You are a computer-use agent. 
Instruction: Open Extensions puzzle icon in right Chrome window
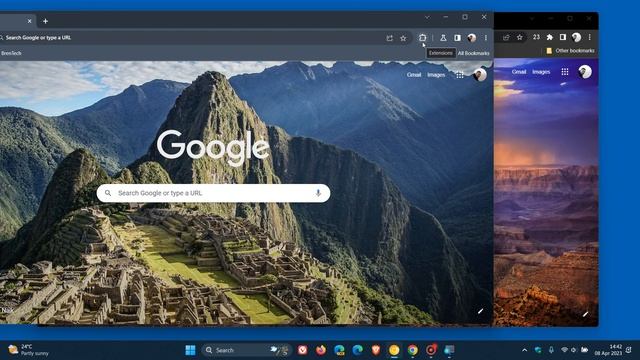[x=549, y=37]
